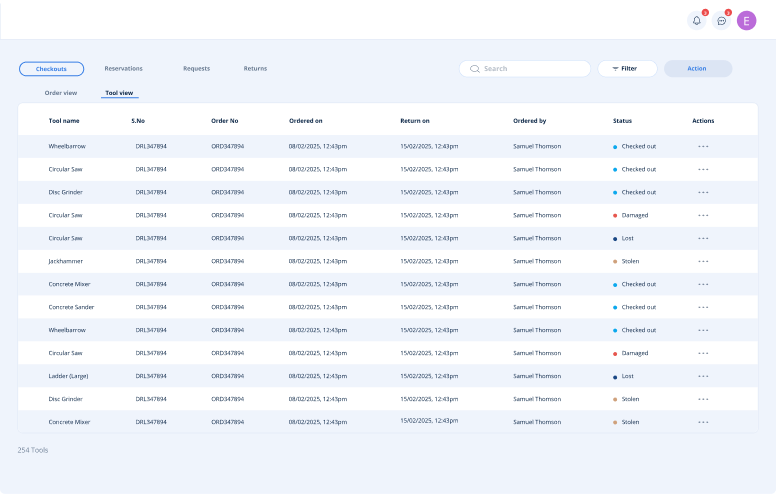
Task: Open the three-dot actions for the Concrete Sander row
Action: click(703, 307)
